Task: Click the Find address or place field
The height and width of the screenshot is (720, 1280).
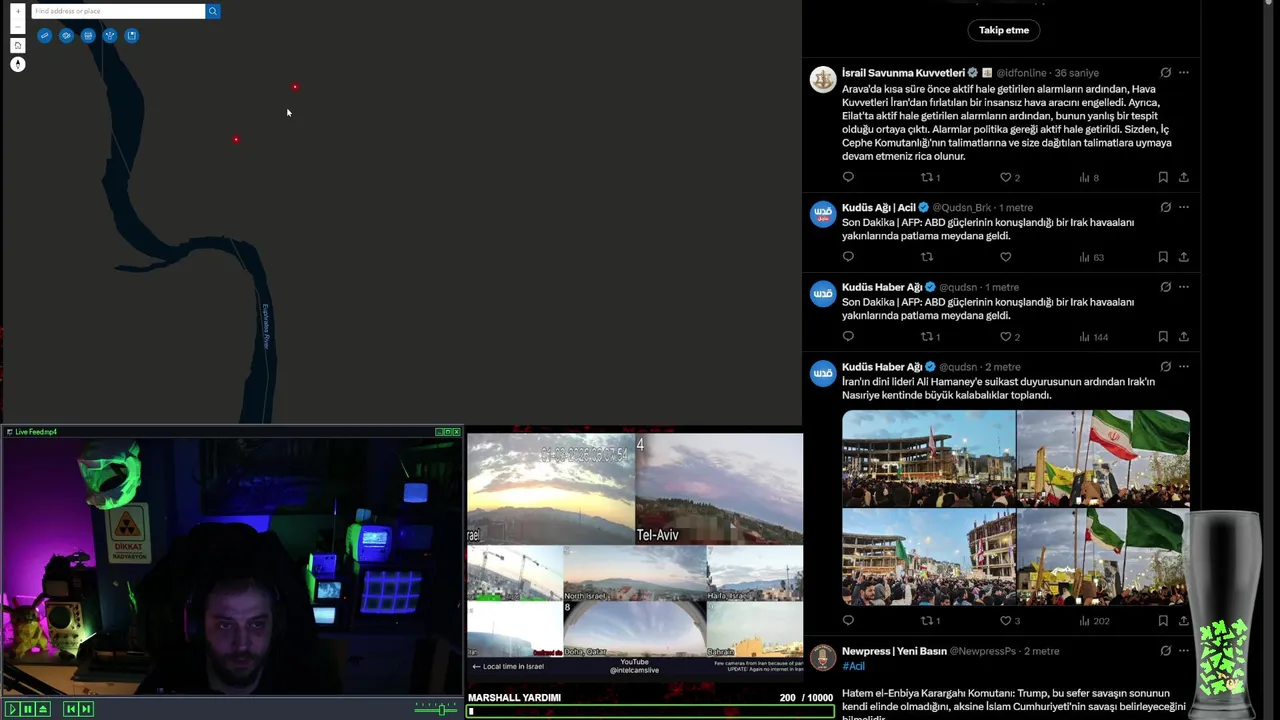Action: pos(118,11)
